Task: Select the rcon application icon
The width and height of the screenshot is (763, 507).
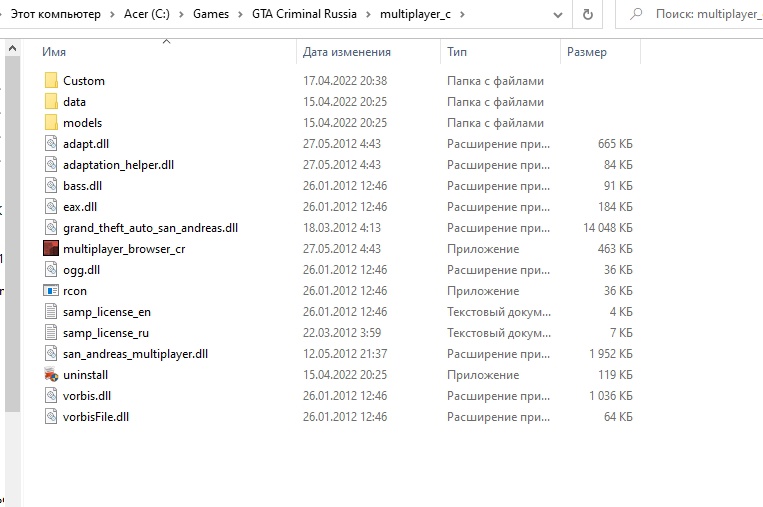Action: [52, 291]
